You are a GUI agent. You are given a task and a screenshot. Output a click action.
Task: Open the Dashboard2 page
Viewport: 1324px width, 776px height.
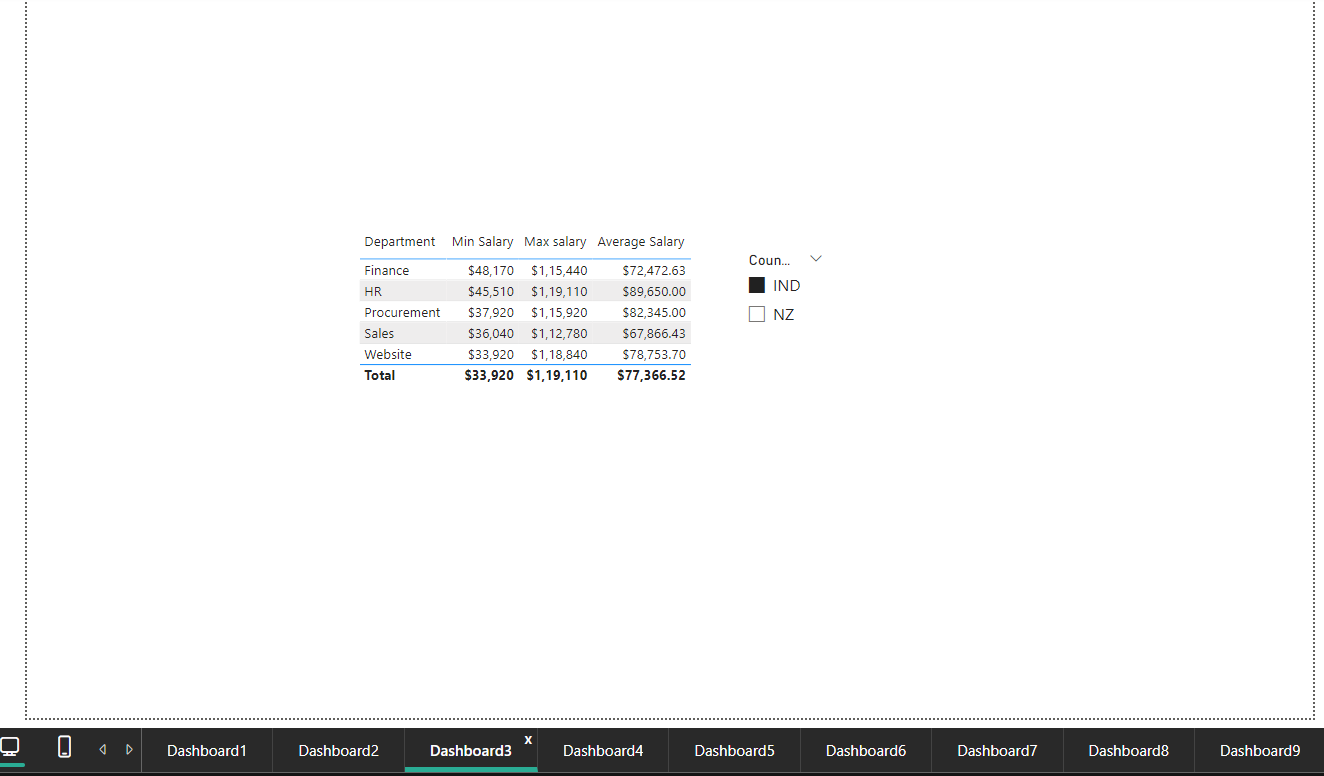338,750
